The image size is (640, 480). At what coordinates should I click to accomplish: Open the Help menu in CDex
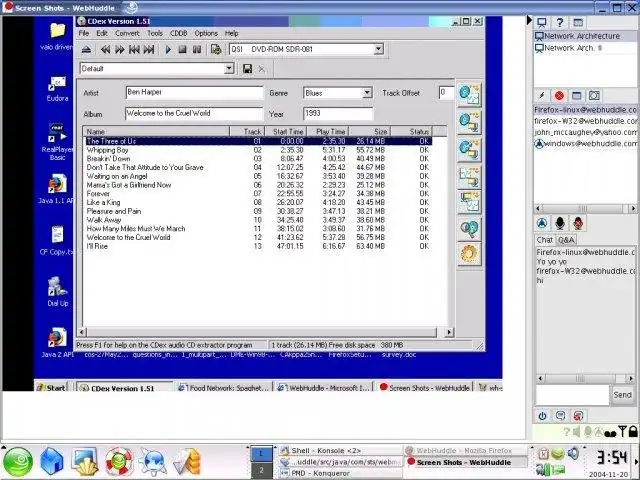tap(231, 33)
